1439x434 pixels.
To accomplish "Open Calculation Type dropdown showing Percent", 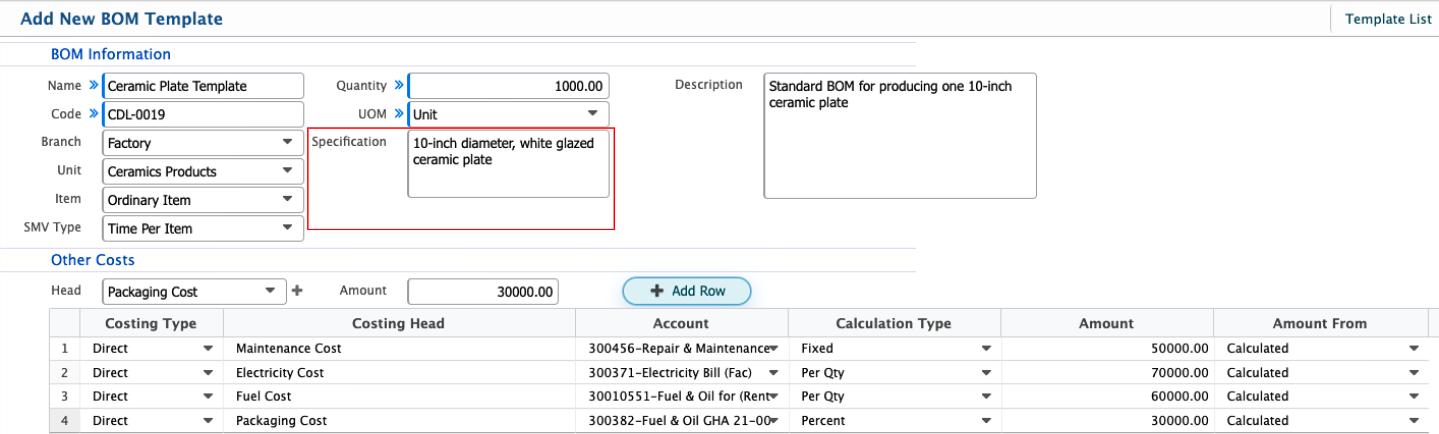I will pos(895,421).
